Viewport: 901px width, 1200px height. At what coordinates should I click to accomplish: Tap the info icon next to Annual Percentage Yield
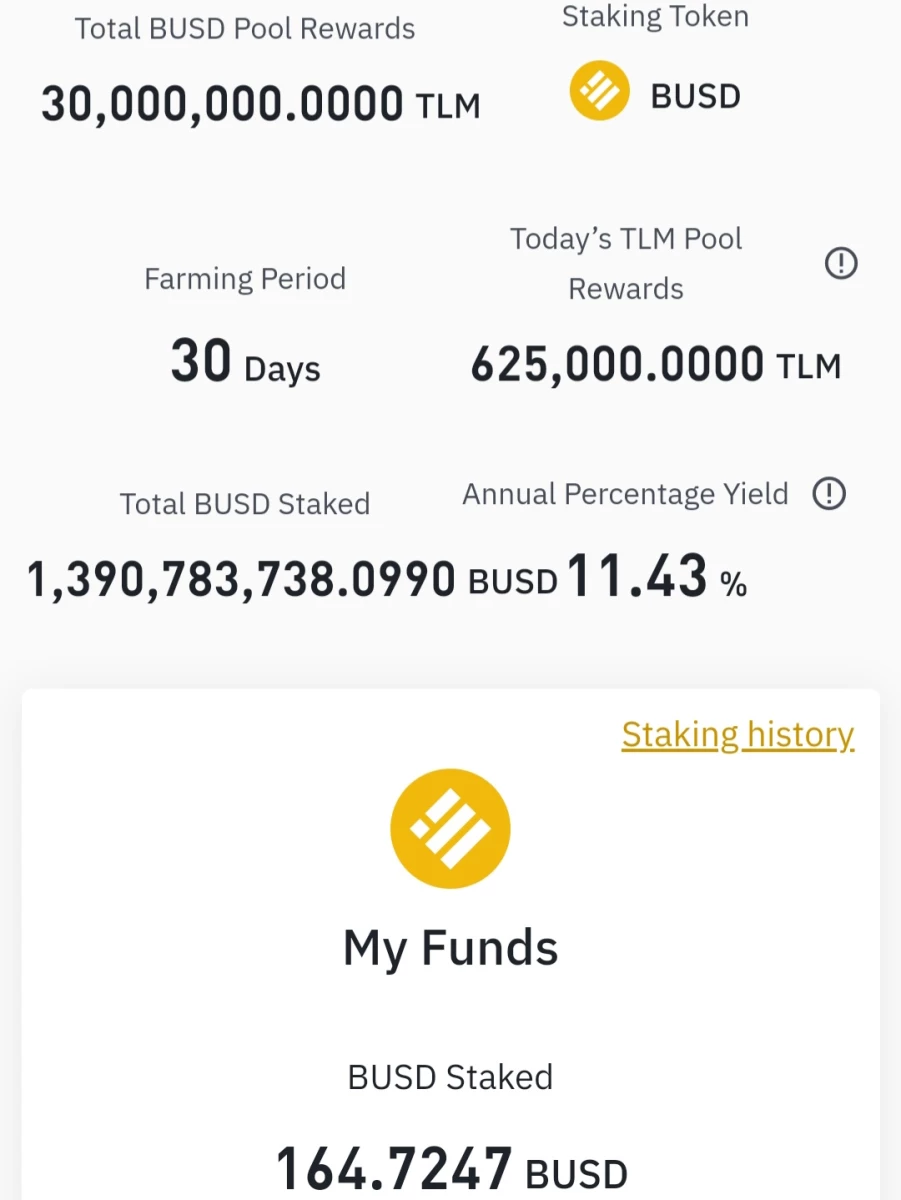829,494
